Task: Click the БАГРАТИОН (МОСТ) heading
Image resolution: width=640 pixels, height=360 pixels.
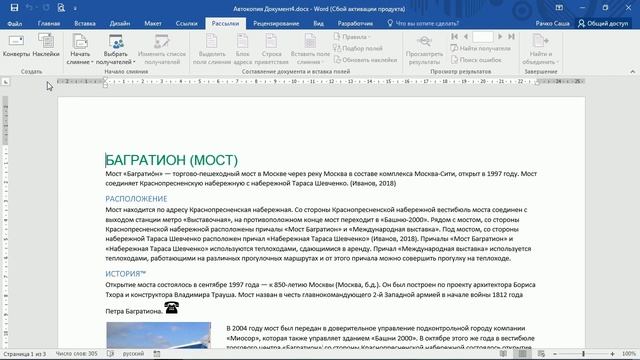Action: tap(171, 160)
